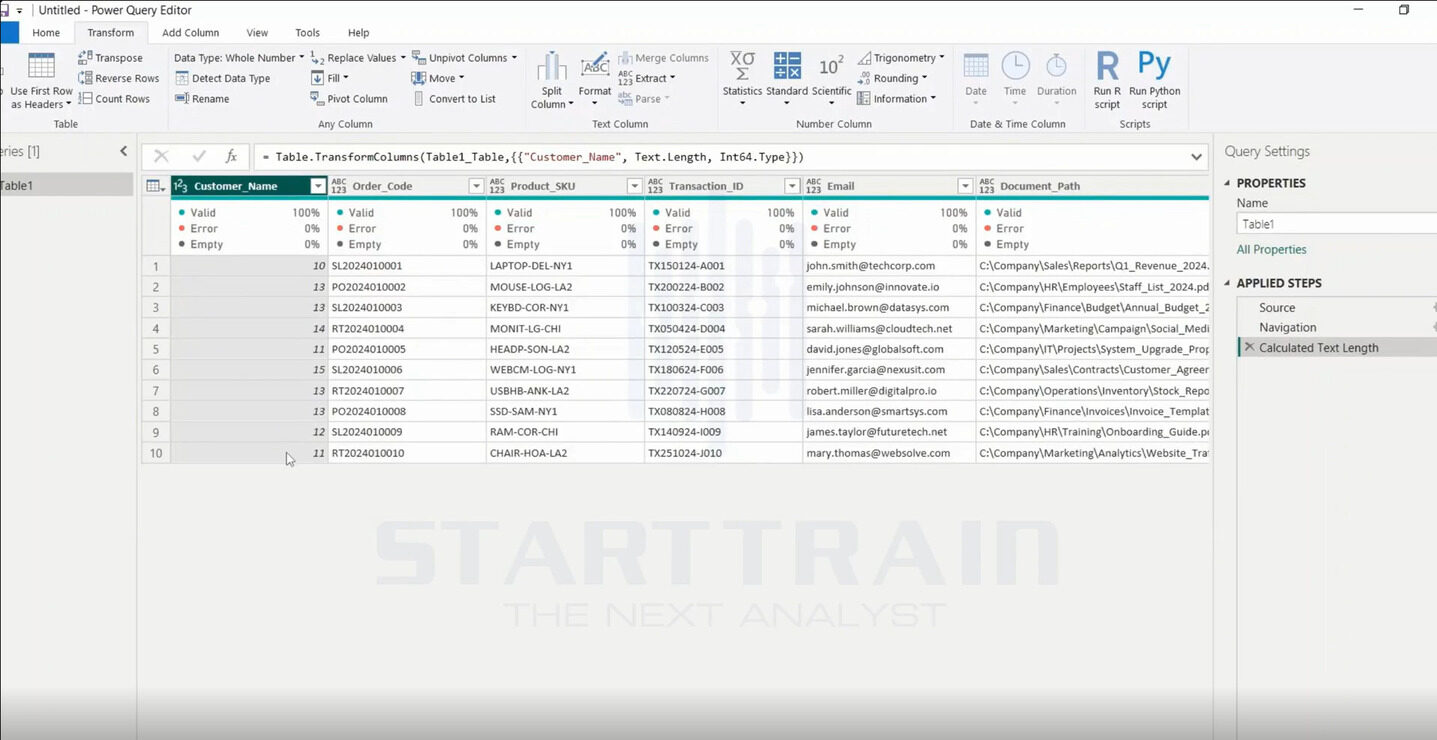Viewport: 1437px width, 740px height.
Task: Select the Table1 query
Action: point(66,185)
